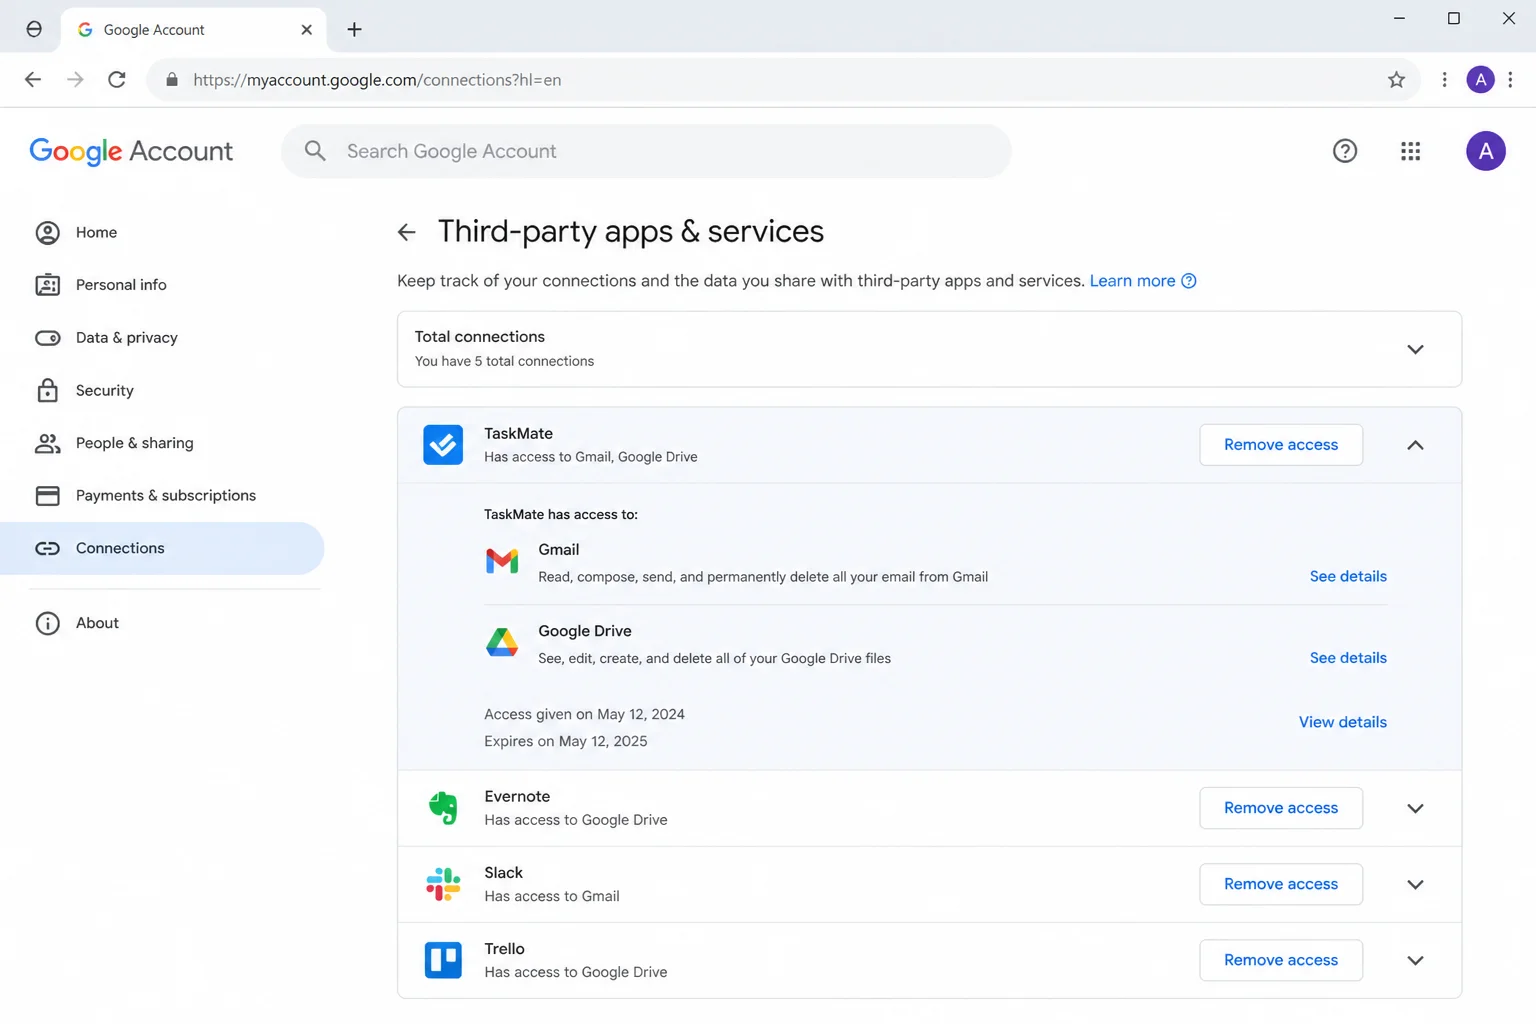Image resolution: width=1536 pixels, height=1024 pixels.
Task: Click the 'TaskMate has access to:' heading
Action: click(560, 515)
